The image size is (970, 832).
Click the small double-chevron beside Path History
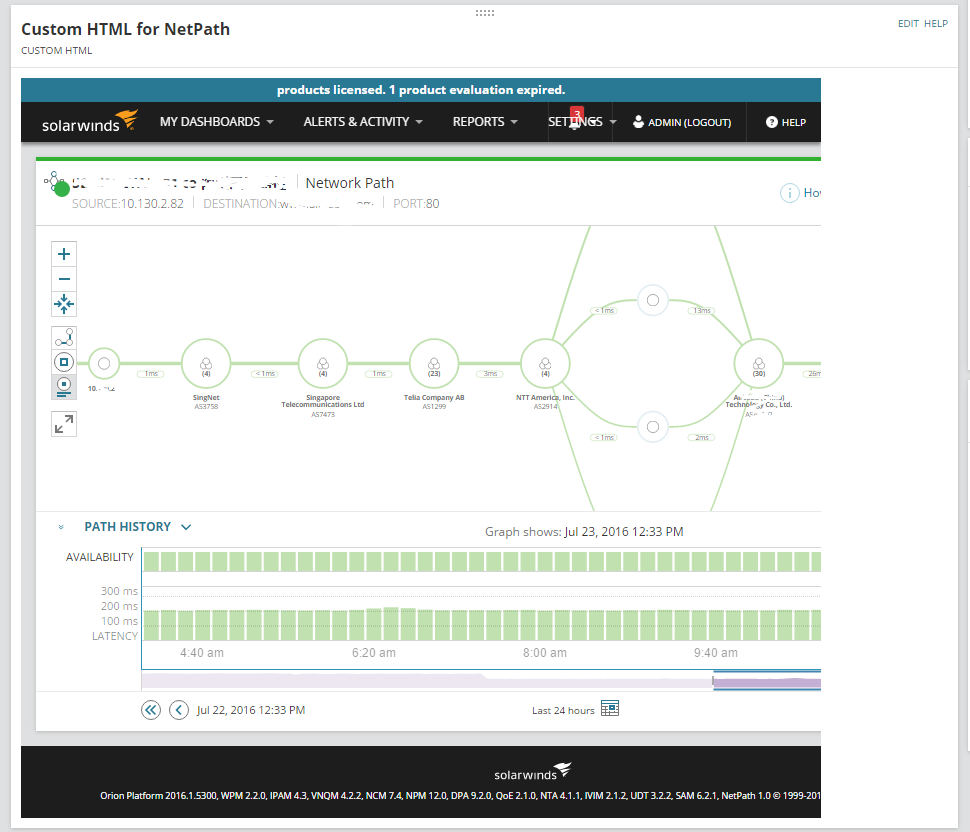pyautogui.click(x=61, y=527)
